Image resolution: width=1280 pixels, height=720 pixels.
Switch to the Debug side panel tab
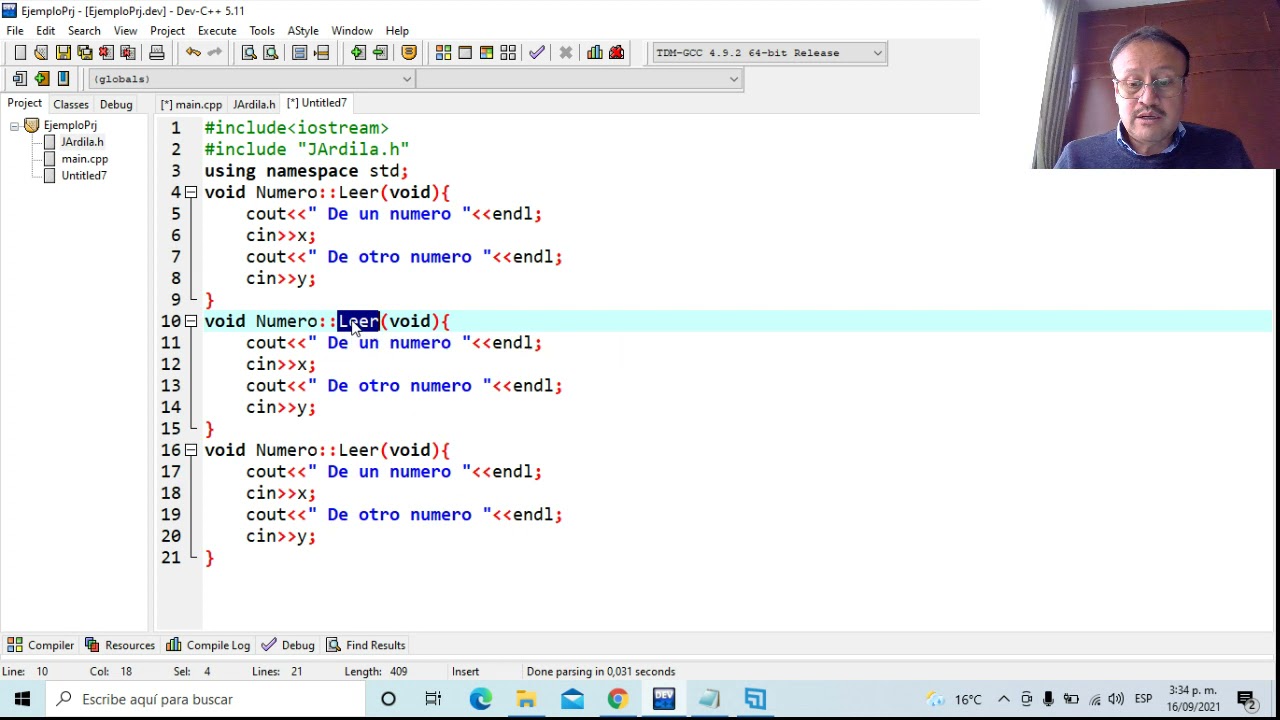(x=116, y=104)
